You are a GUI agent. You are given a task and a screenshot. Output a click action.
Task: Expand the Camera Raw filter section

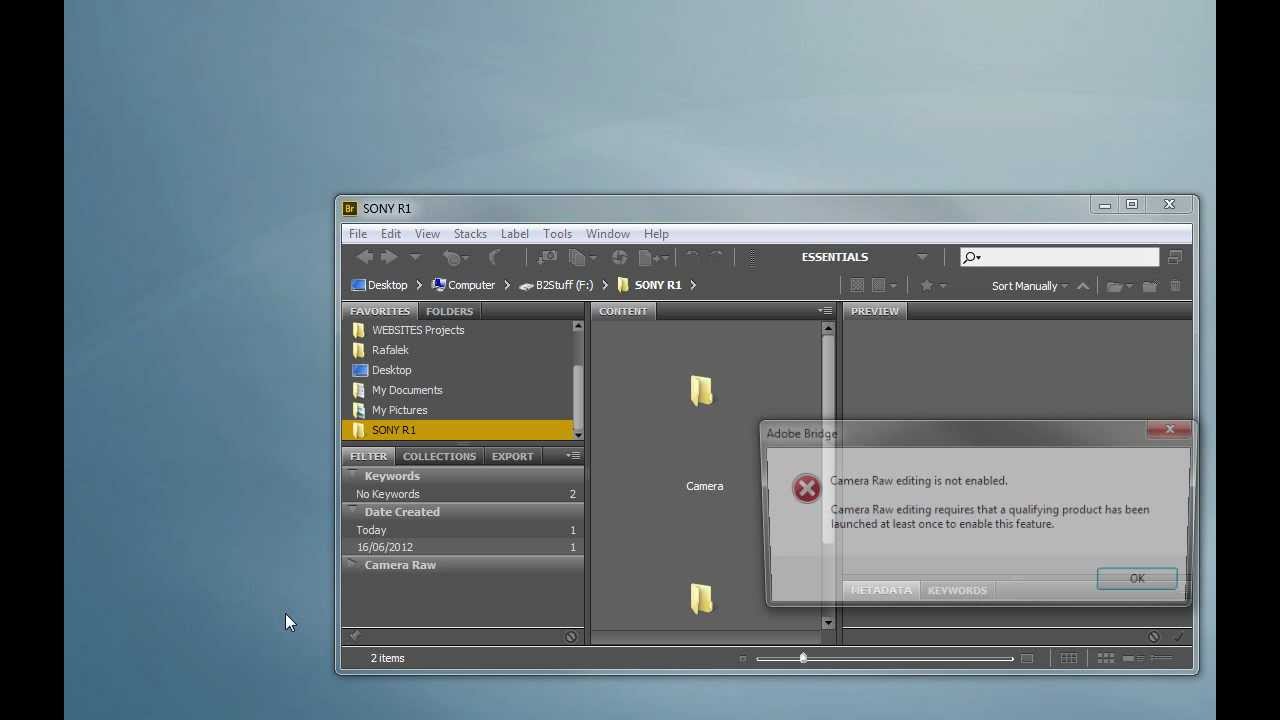click(x=352, y=565)
